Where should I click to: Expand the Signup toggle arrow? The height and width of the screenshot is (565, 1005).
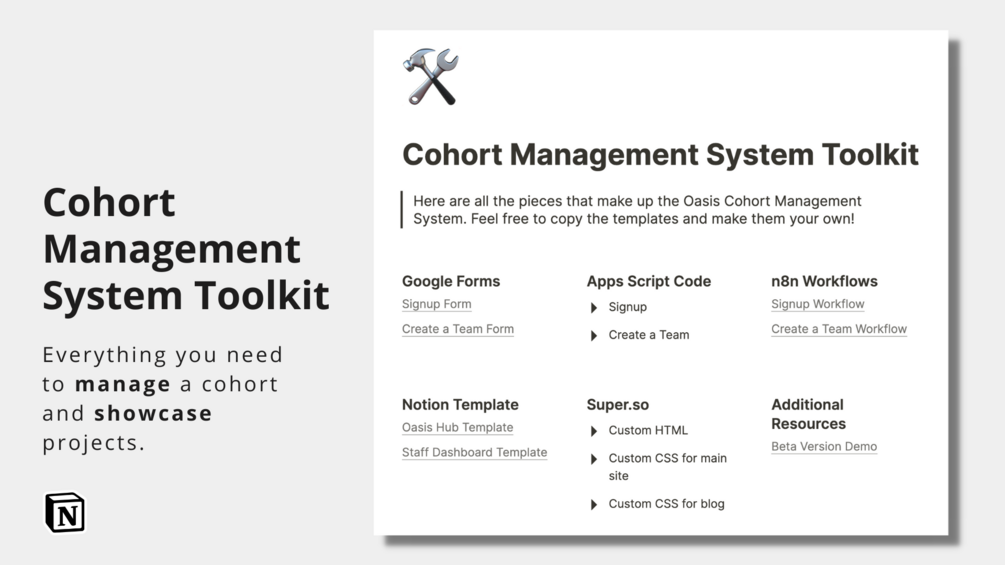[594, 308]
